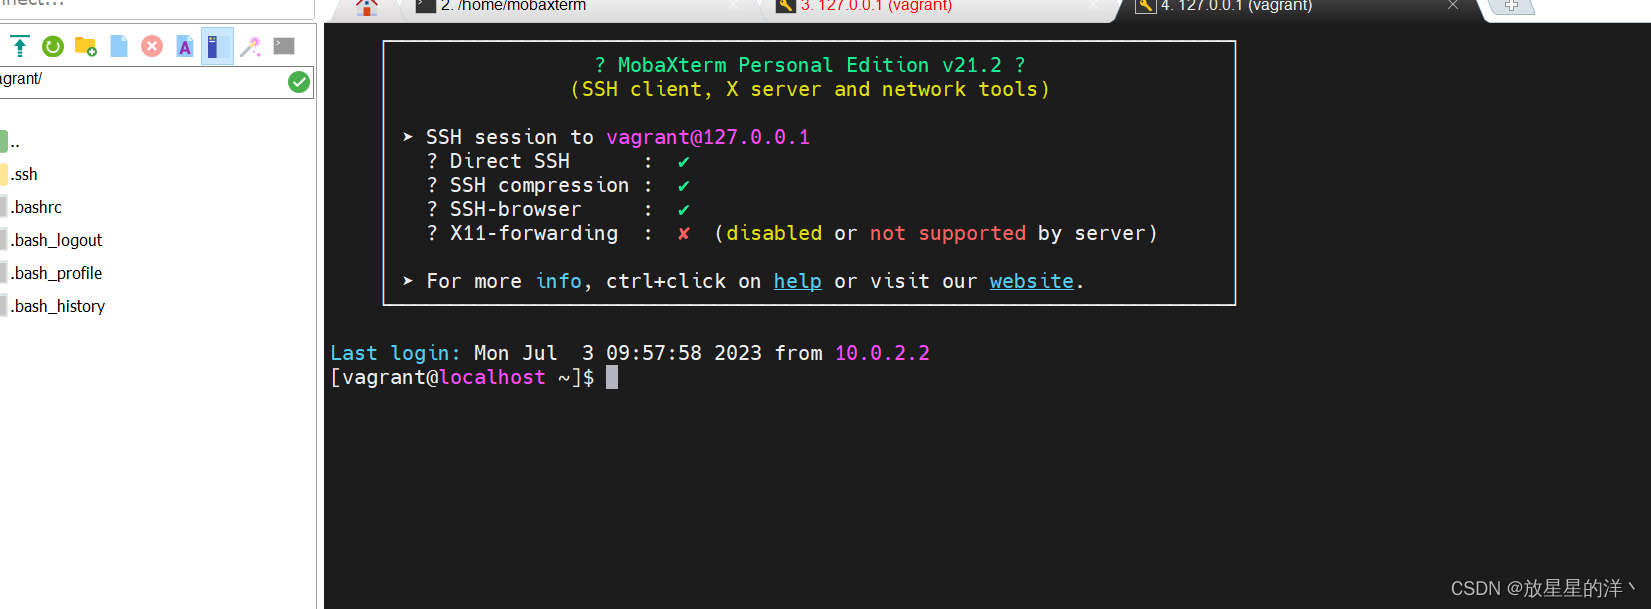Click the magic wand icon in SFTP toolbar
This screenshot has height=609, width=1651.
pos(250,46)
